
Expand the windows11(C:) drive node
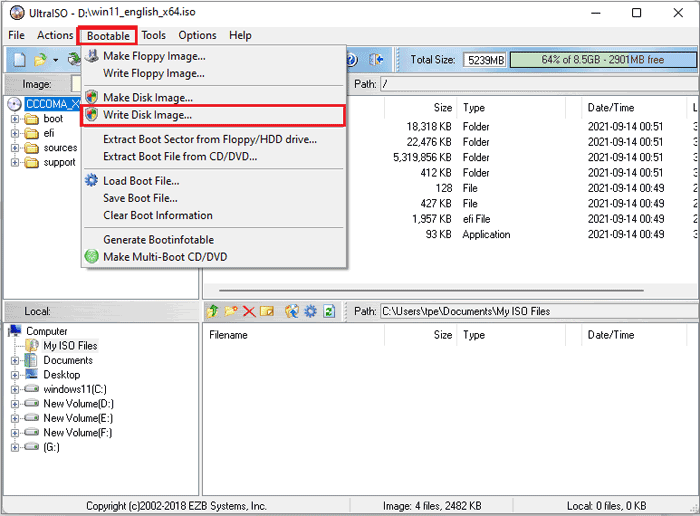[15, 389]
